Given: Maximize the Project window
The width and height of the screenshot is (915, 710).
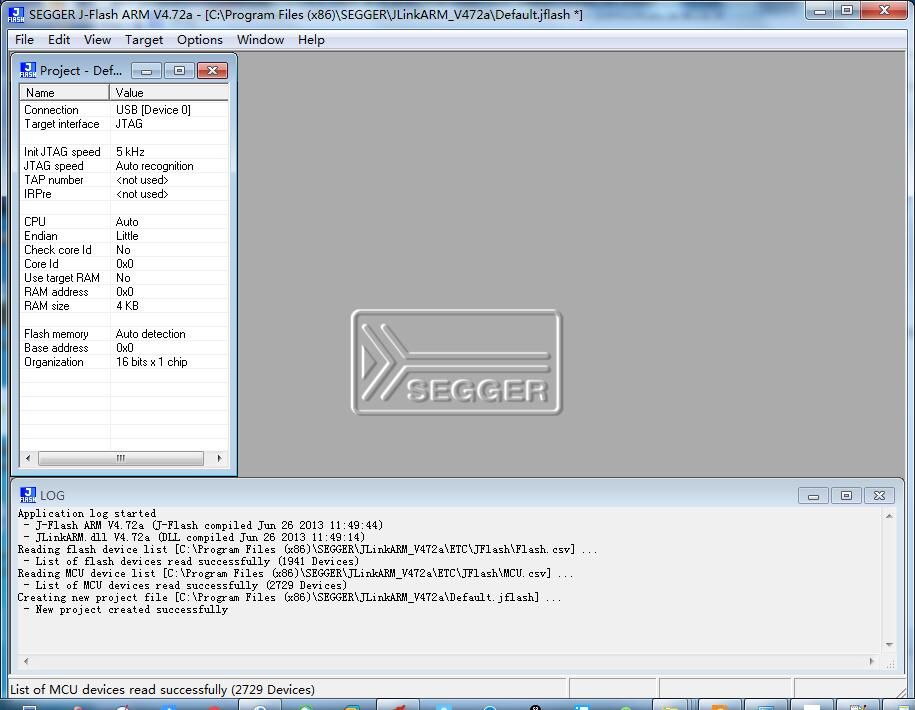Looking at the screenshot, I should (179, 71).
